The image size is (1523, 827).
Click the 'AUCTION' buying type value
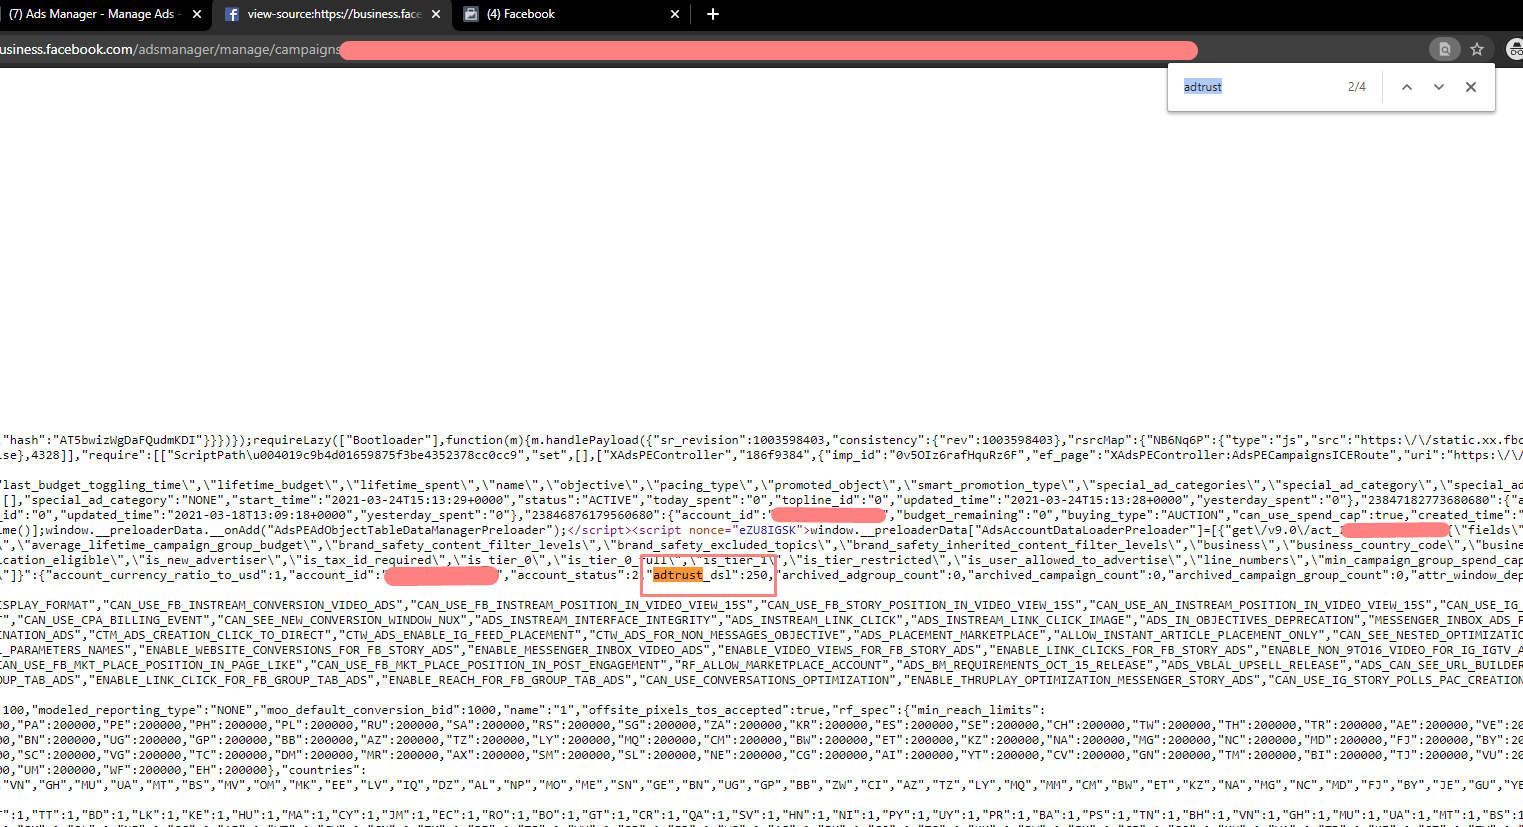(1195, 515)
